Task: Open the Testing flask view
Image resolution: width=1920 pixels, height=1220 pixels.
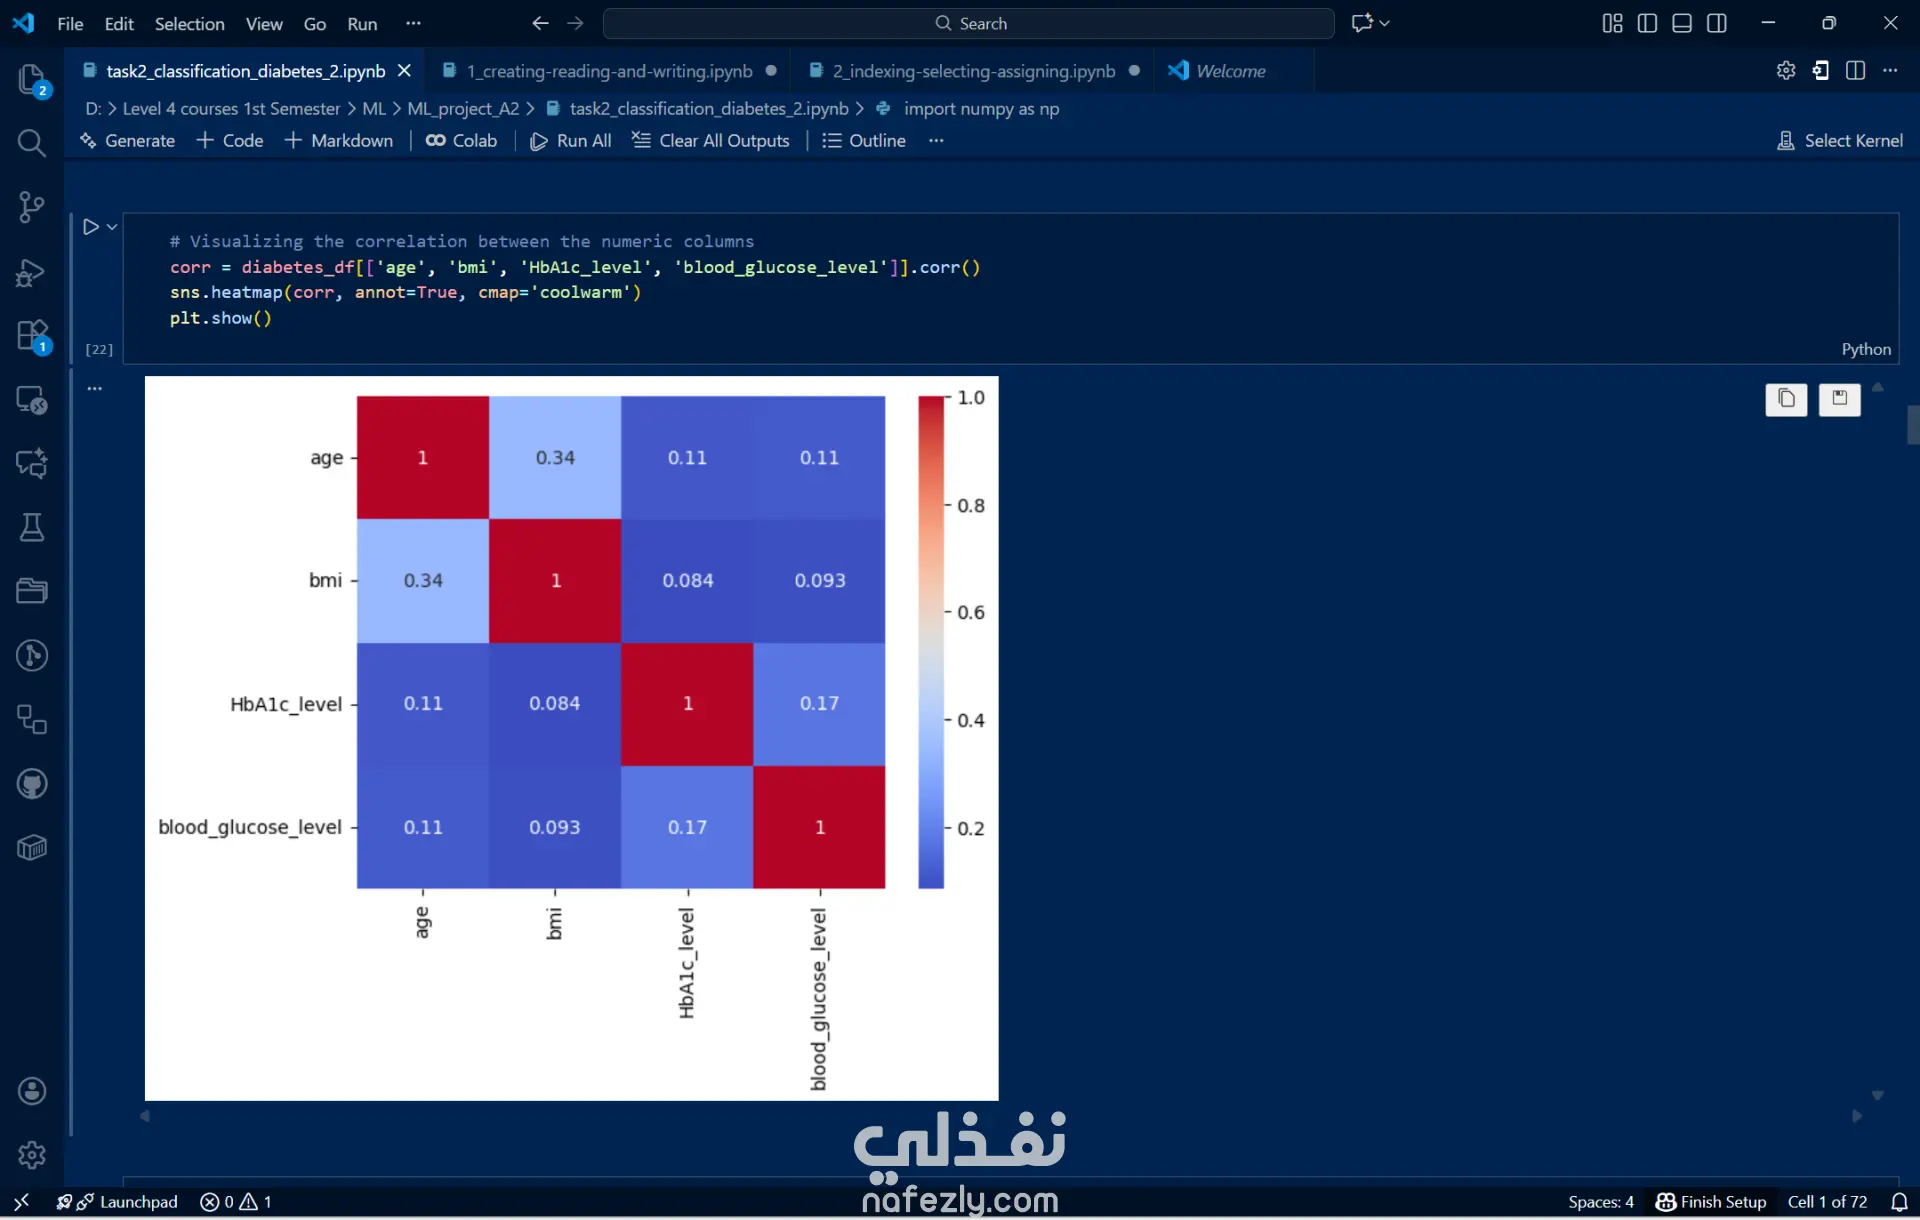Action: point(31,527)
